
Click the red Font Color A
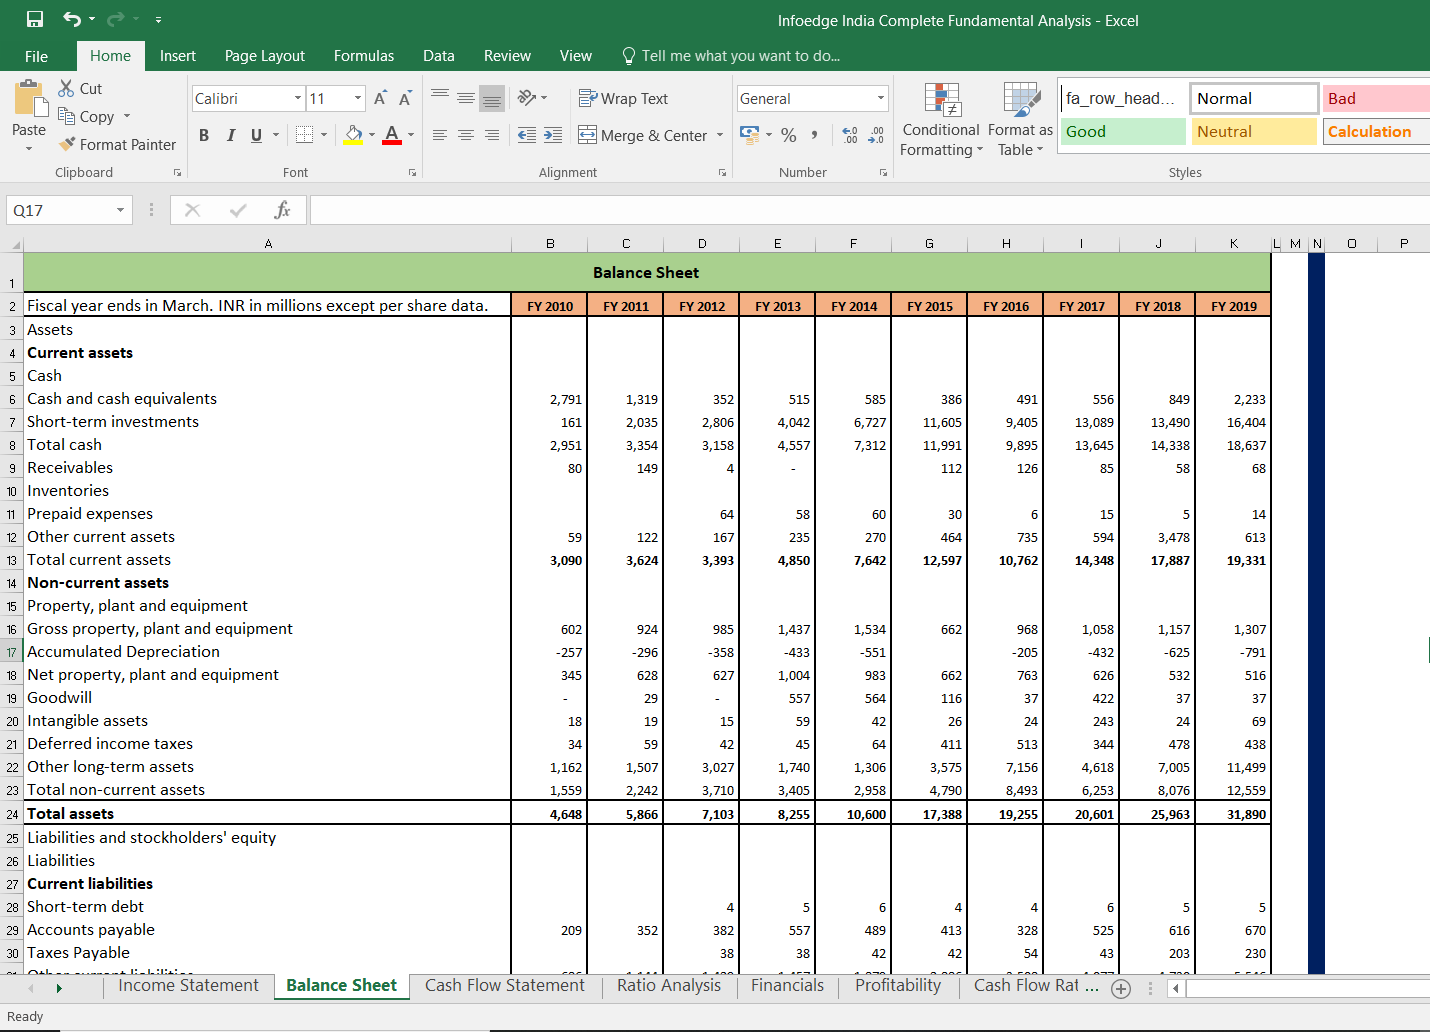click(x=392, y=135)
